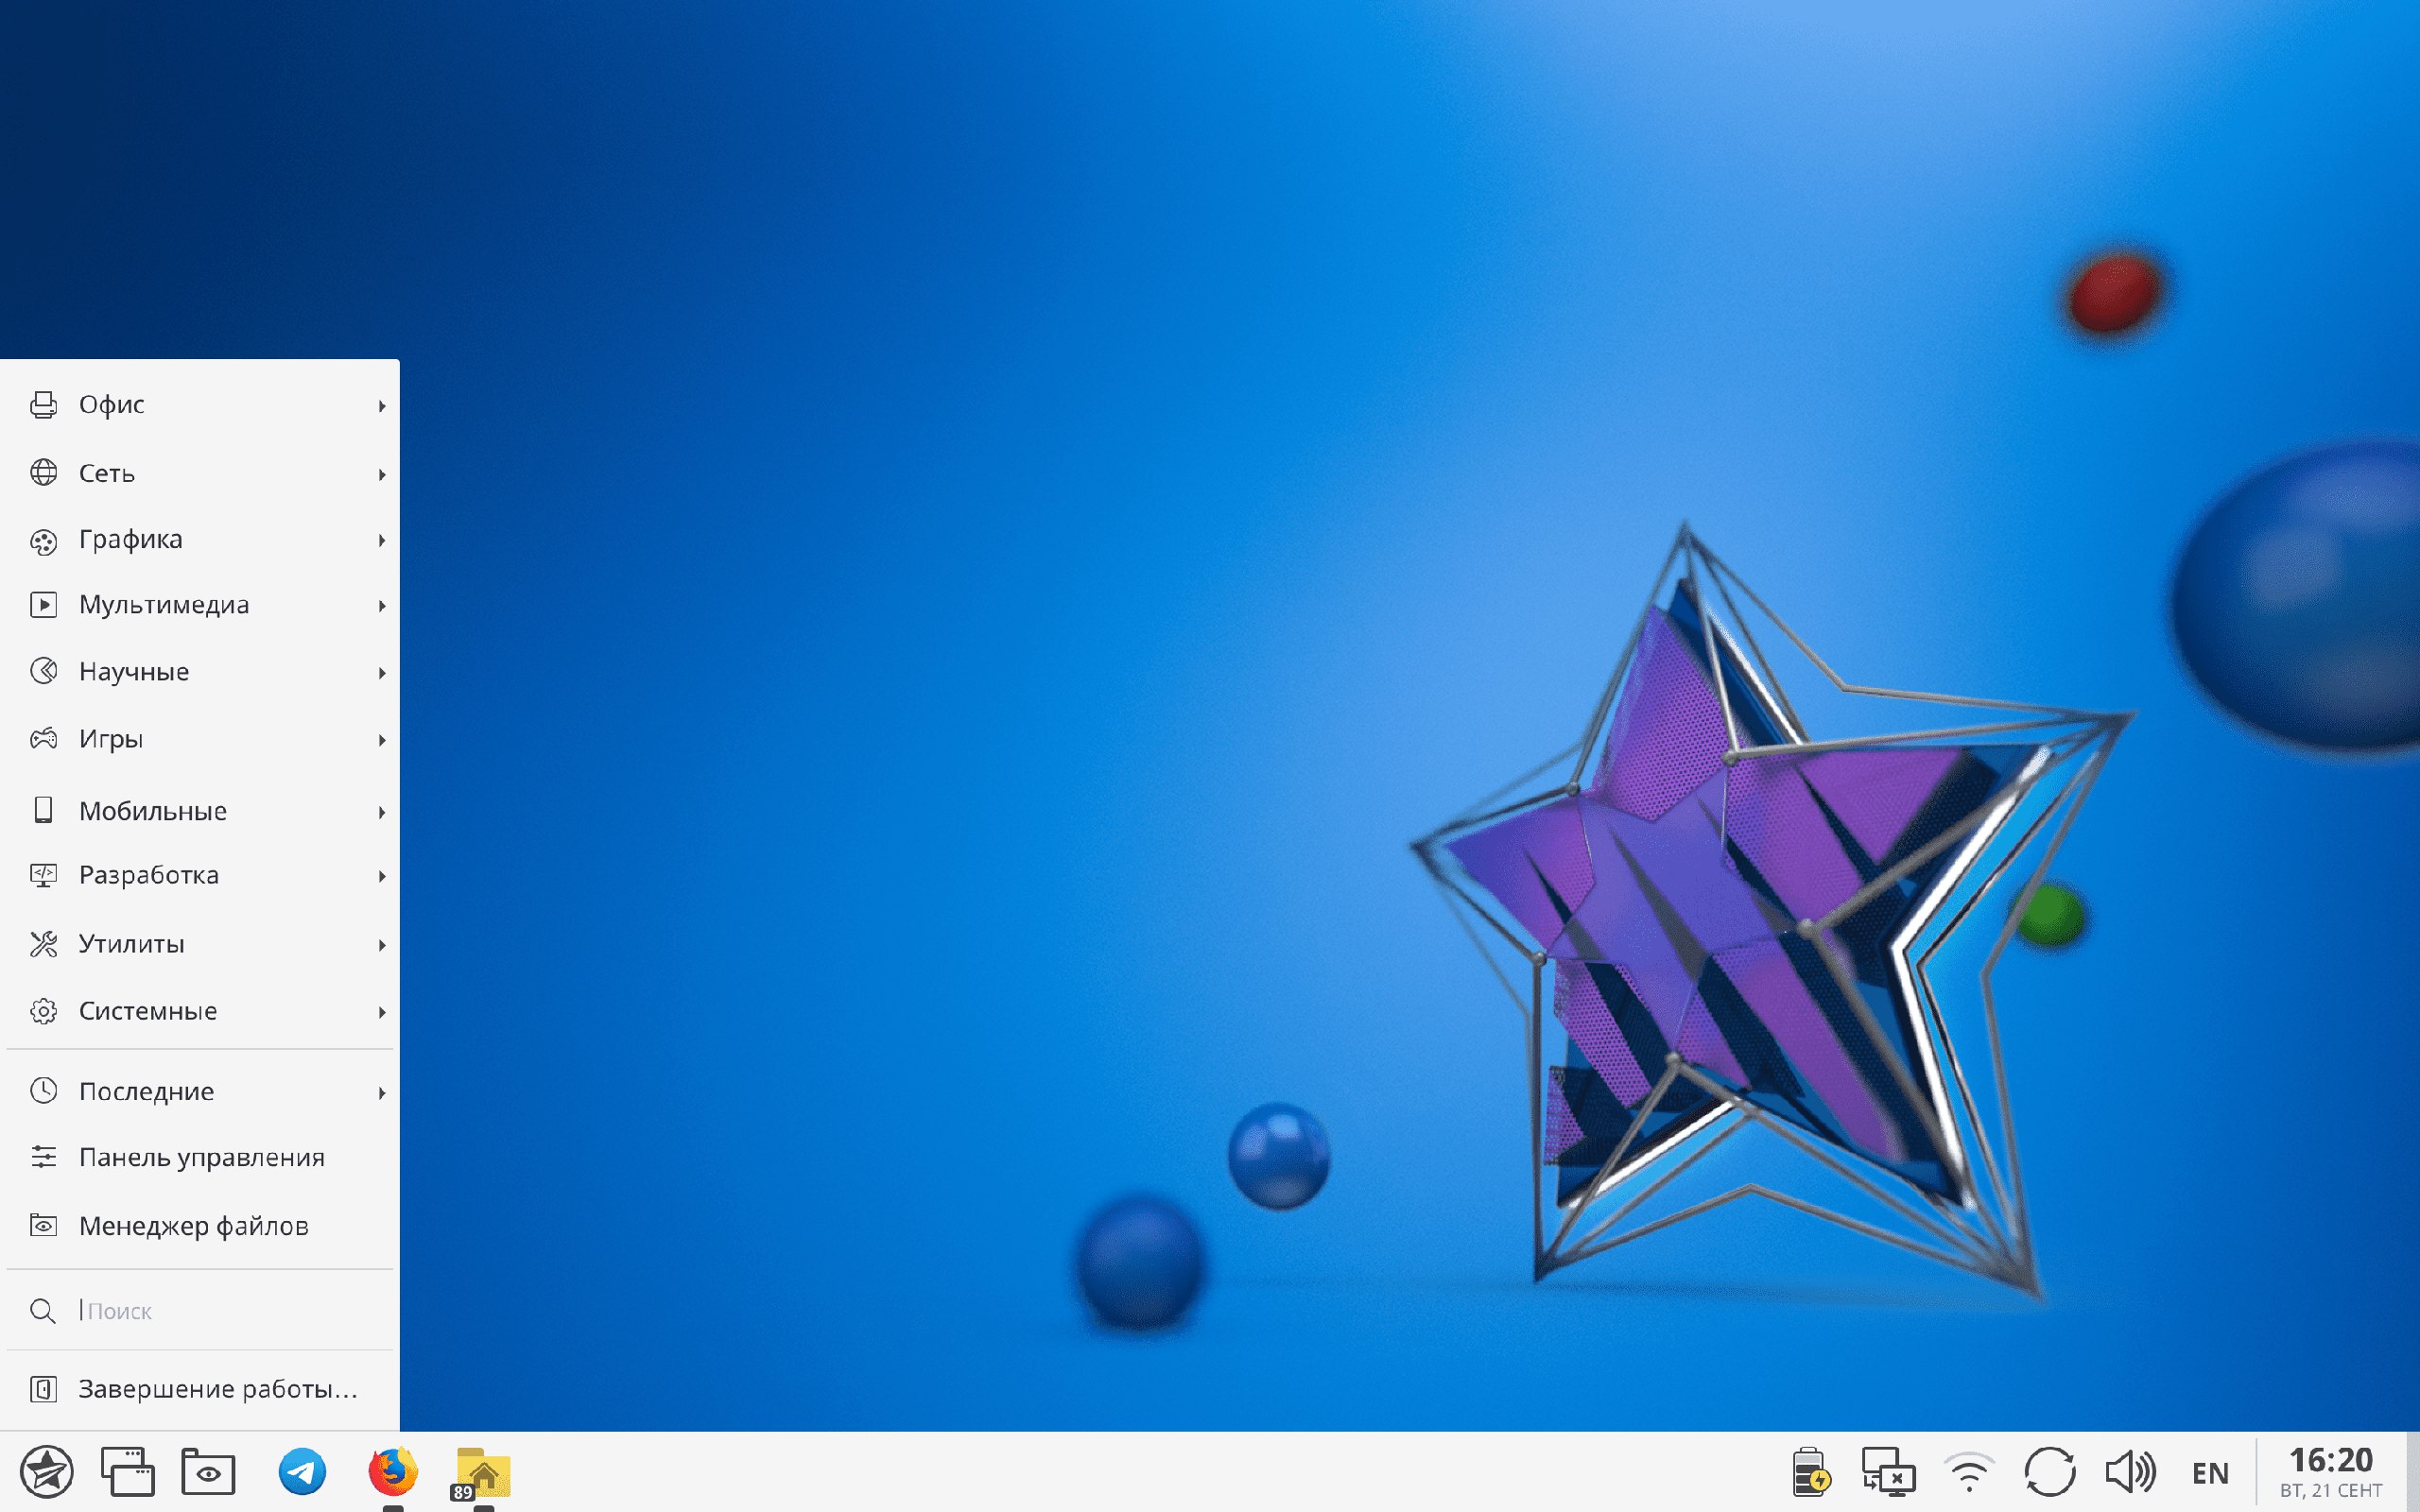Select Менеджер файлов in the menu
The width and height of the screenshot is (2420, 1512).
click(200, 1225)
